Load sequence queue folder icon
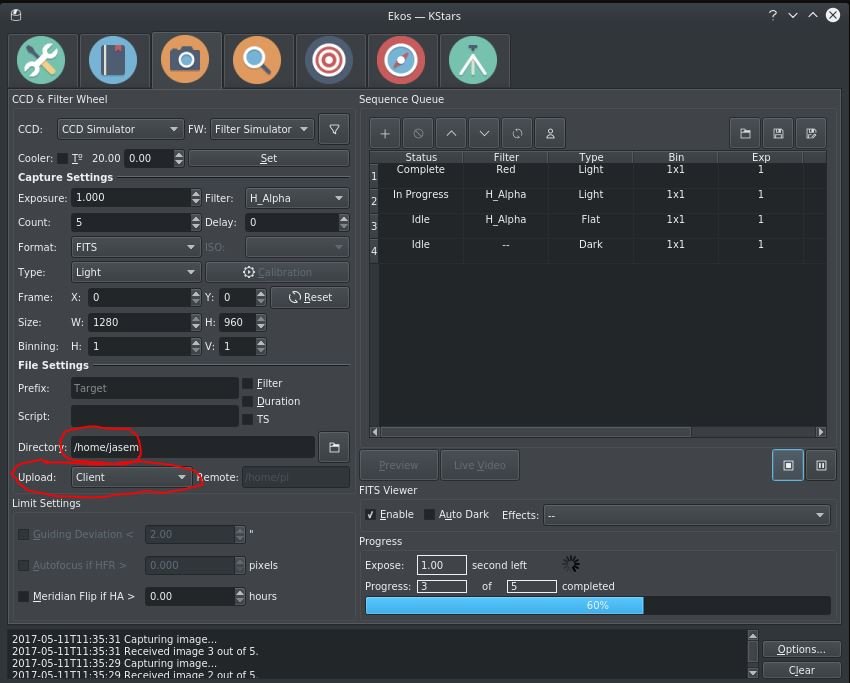Screen dimensions: 850x683 click(745, 133)
